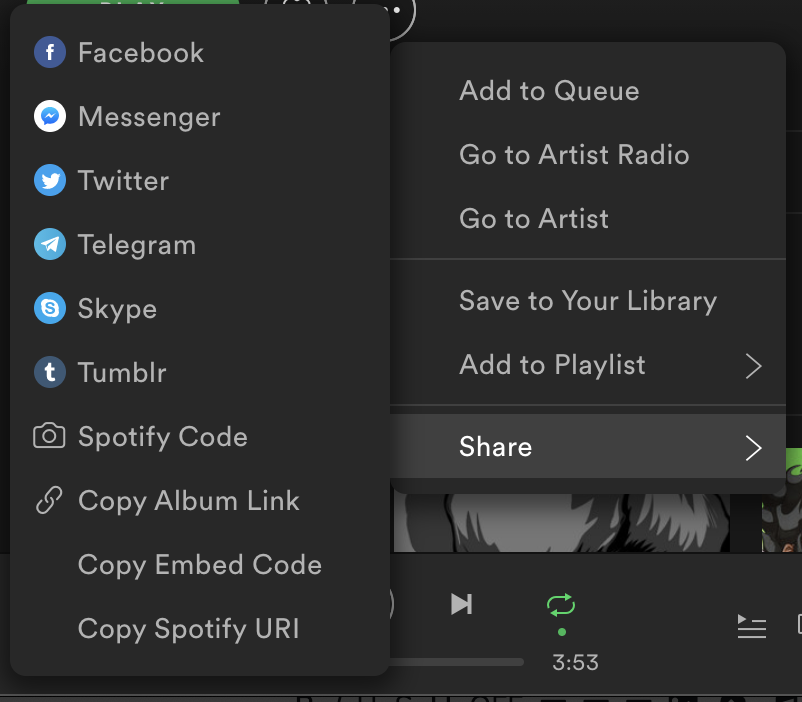Open the Go to Artist entry

534,219
